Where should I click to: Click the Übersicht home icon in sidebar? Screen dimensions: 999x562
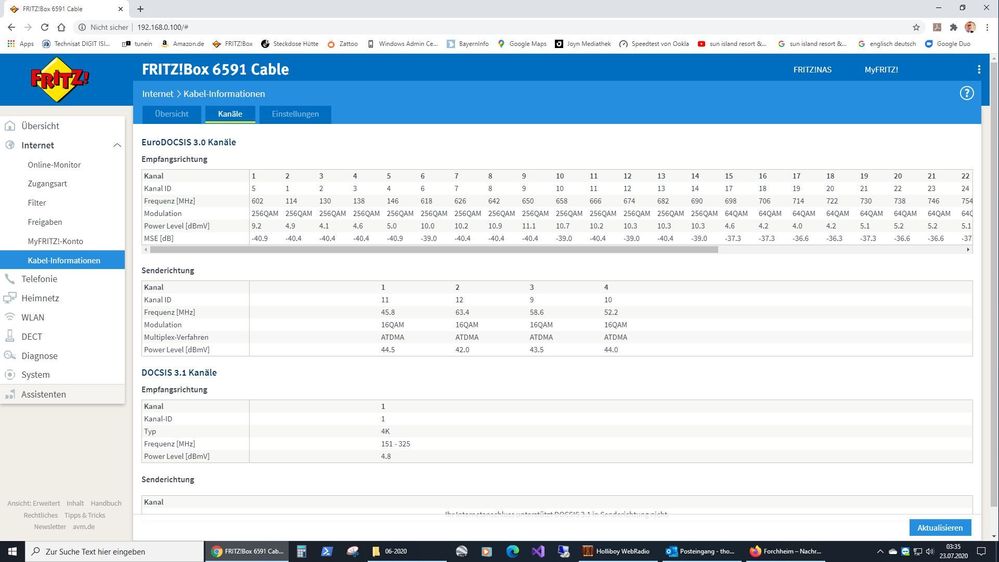coord(10,126)
